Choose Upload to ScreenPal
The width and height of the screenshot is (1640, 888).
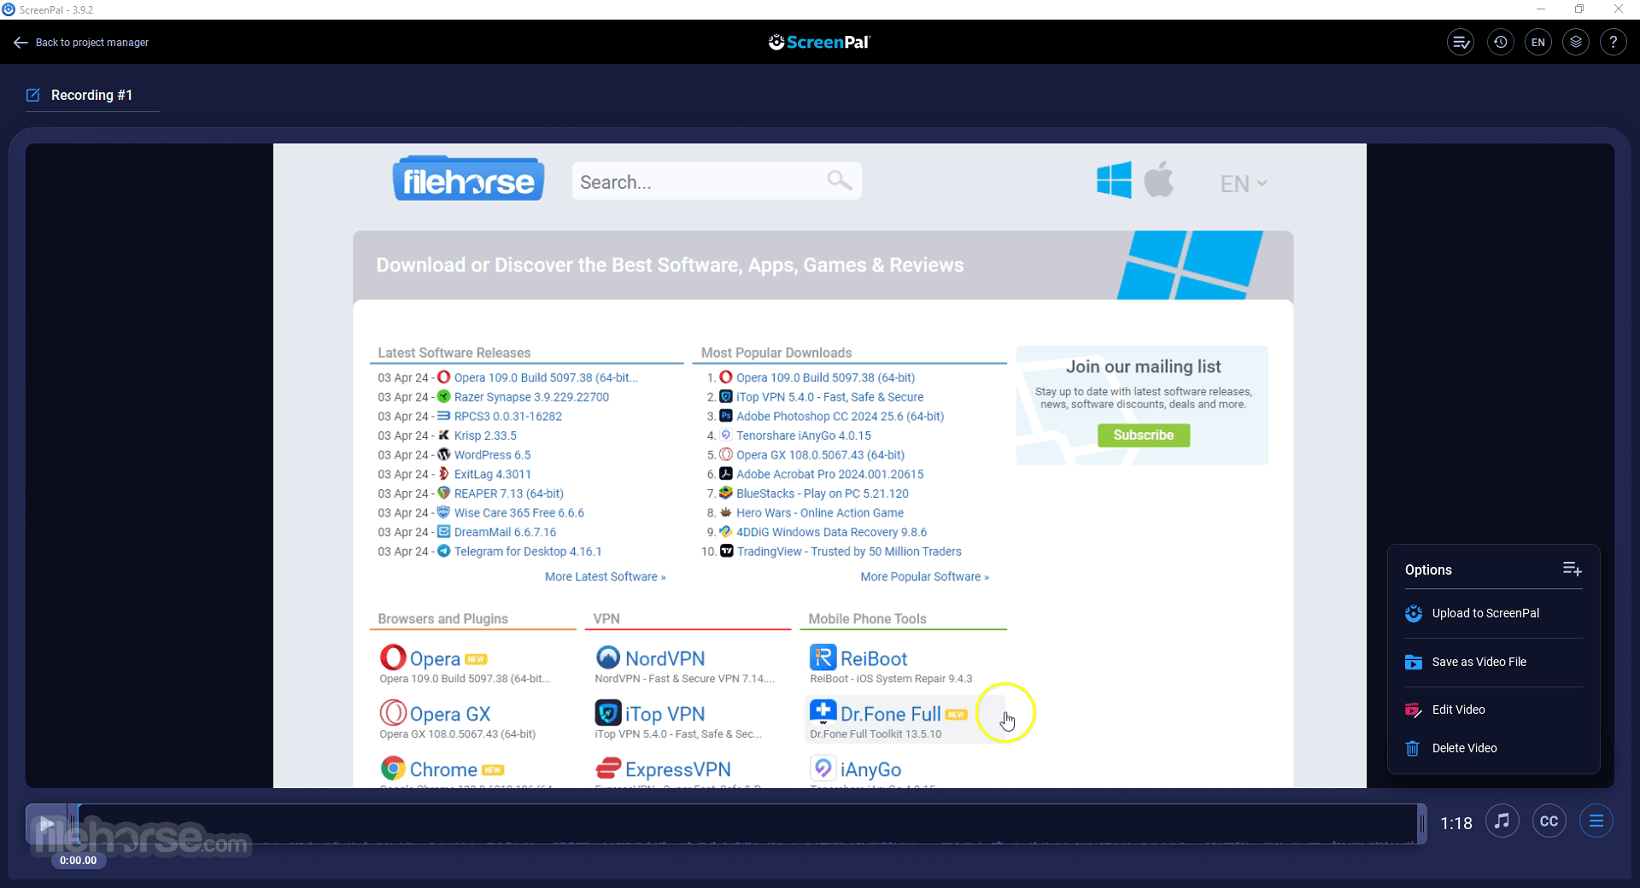click(x=1486, y=613)
